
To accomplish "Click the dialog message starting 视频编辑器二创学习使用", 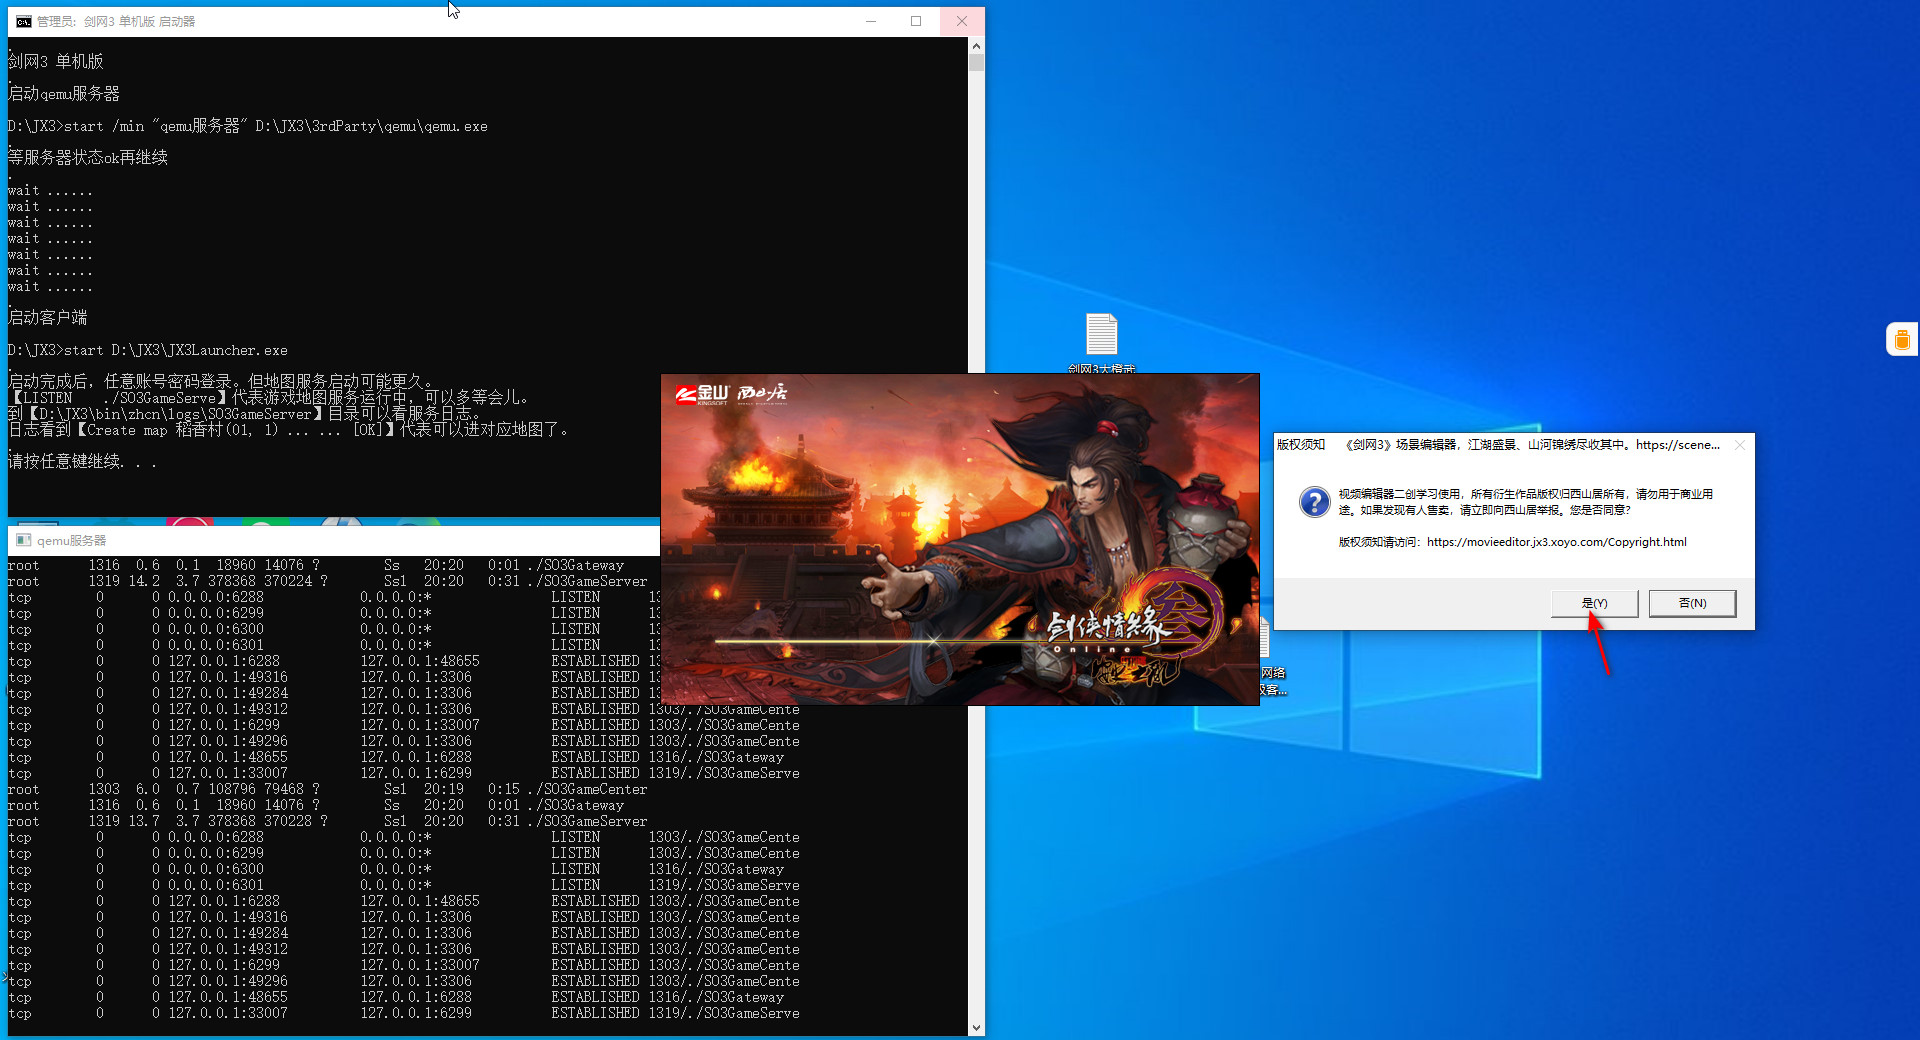I will click(x=1526, y=502).
